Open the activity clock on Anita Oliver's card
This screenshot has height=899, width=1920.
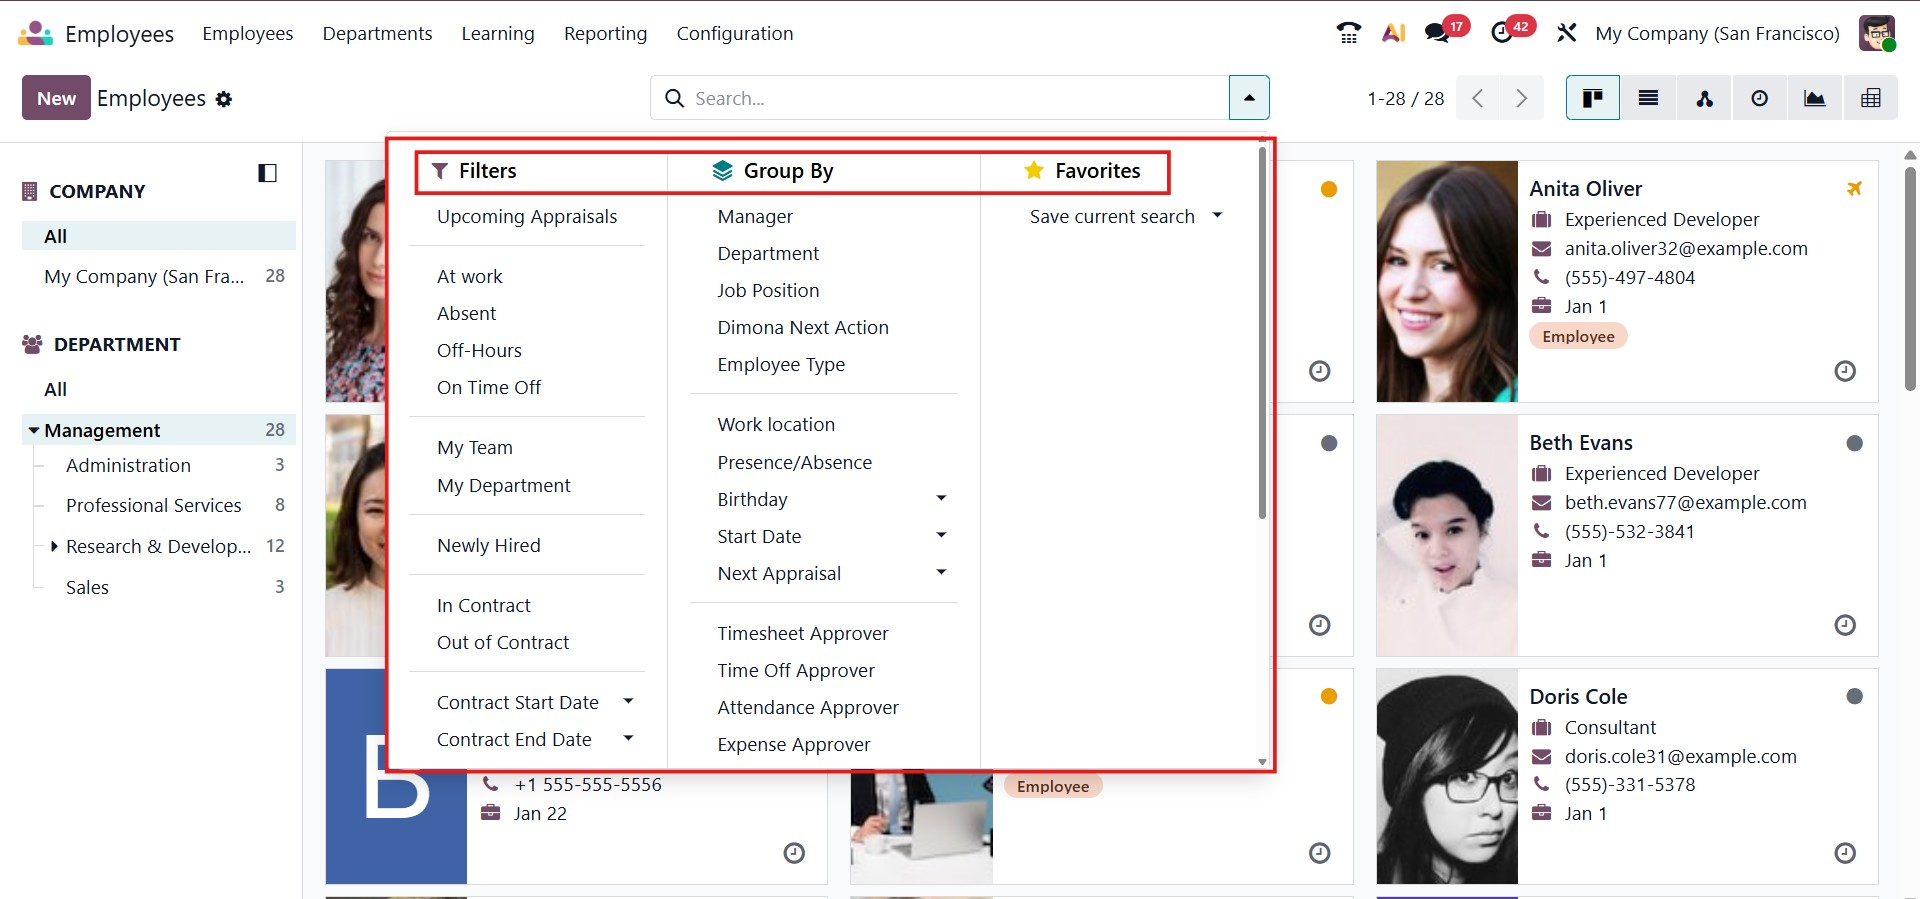(1845, 371)
